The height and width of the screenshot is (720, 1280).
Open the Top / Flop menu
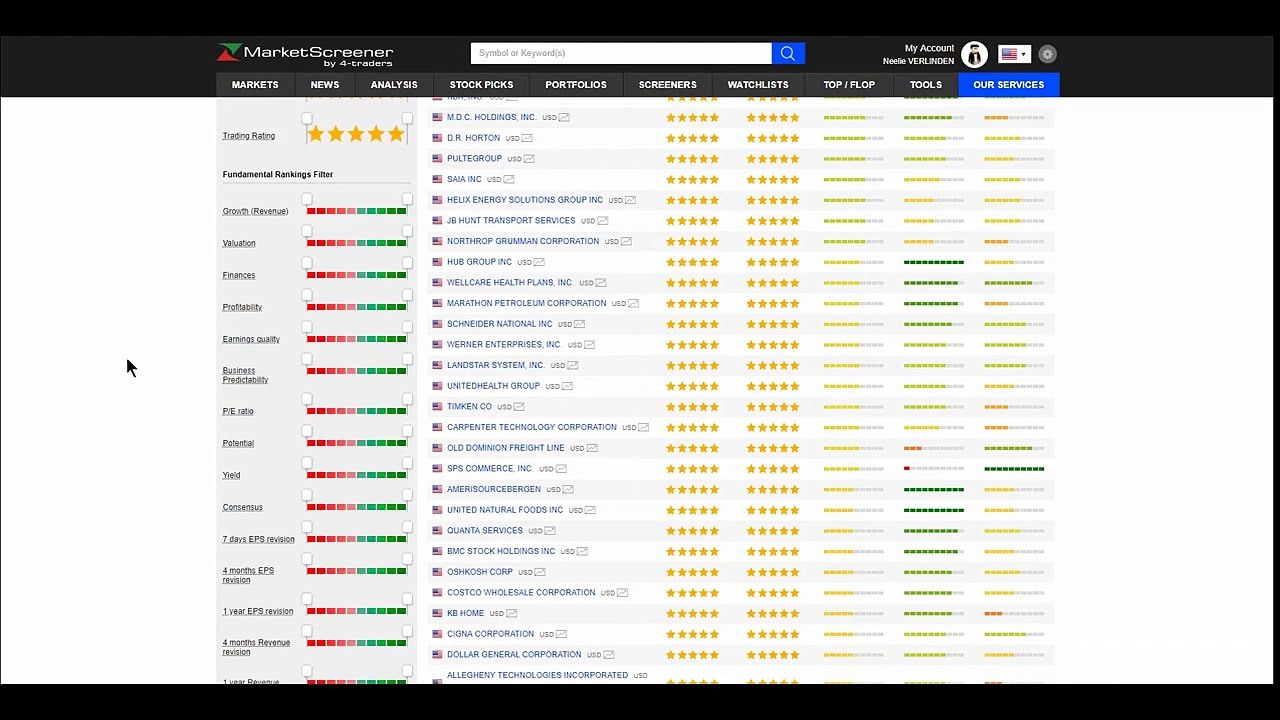pos(849,85)
